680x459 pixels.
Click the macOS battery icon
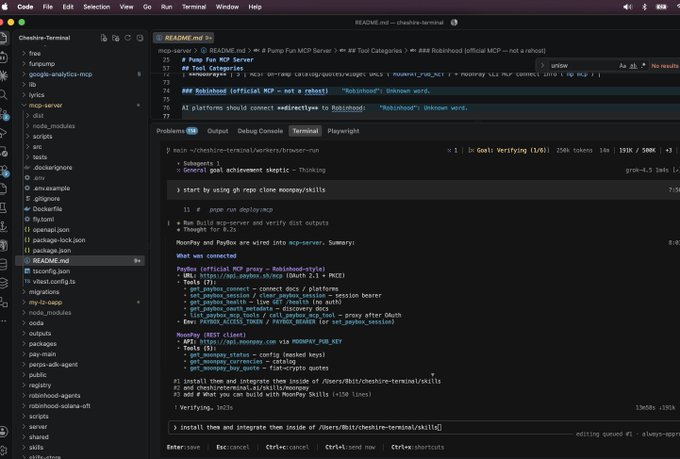[661, 7]
